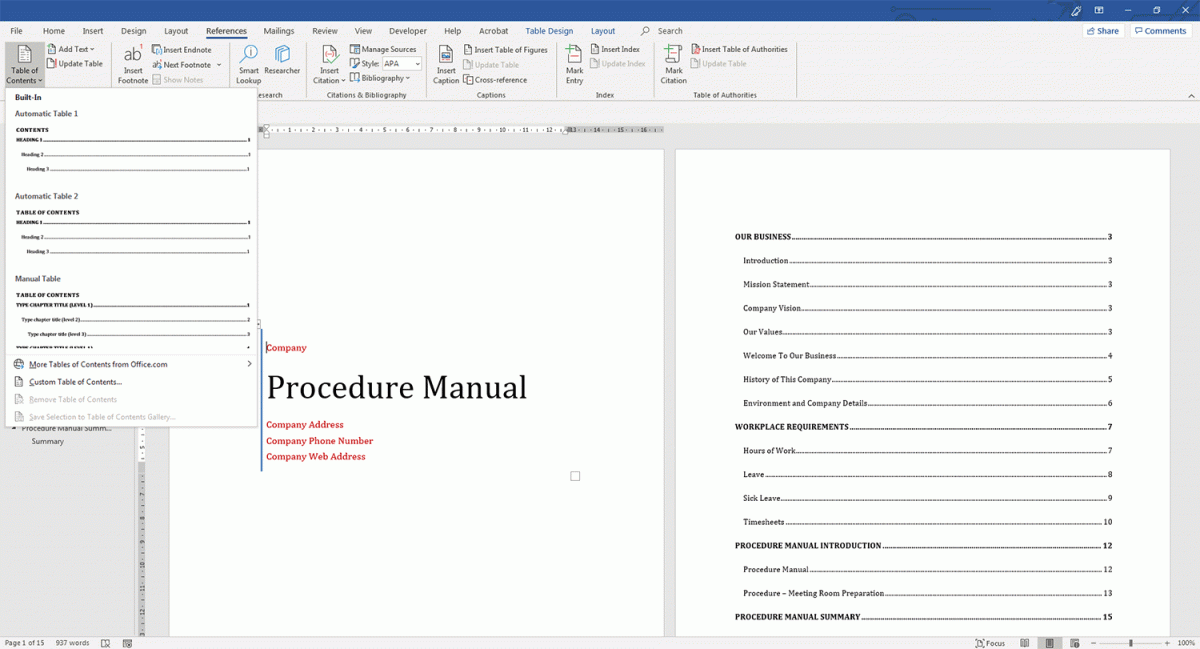Open the Table Design contextual tab

pos(549,31)
